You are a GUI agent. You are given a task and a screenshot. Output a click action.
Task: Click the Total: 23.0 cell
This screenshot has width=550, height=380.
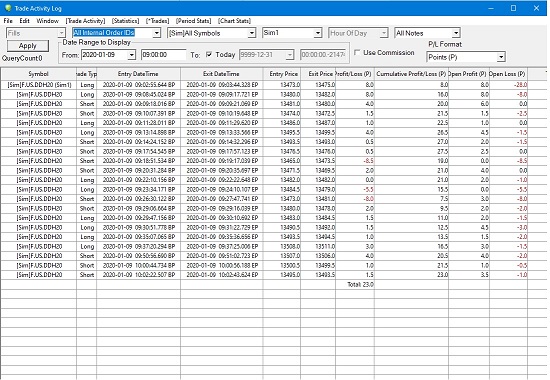(x=355, y=284)
